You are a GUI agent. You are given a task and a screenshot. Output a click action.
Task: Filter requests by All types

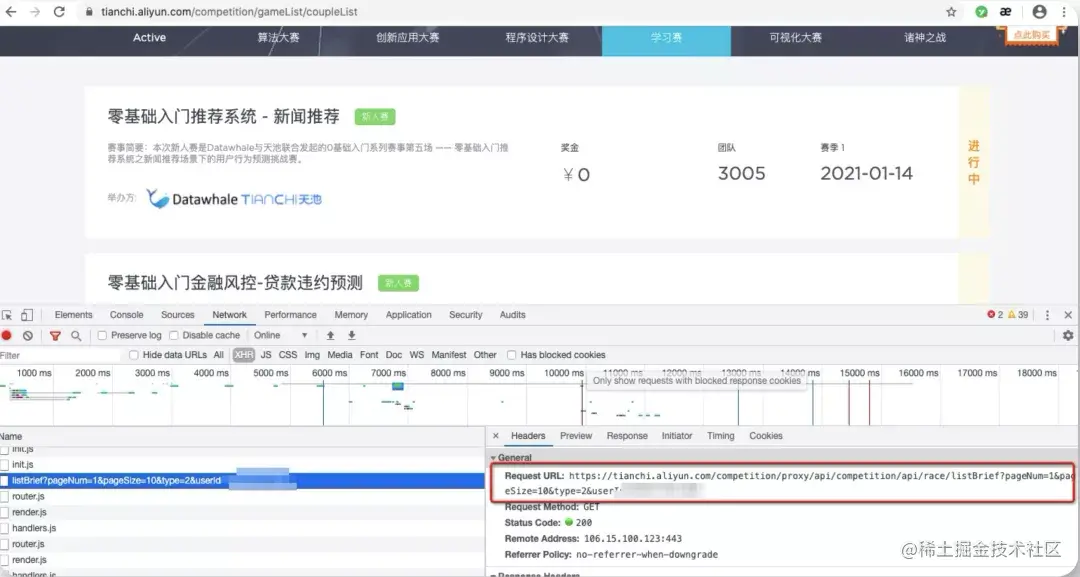(x=218, y=355)
